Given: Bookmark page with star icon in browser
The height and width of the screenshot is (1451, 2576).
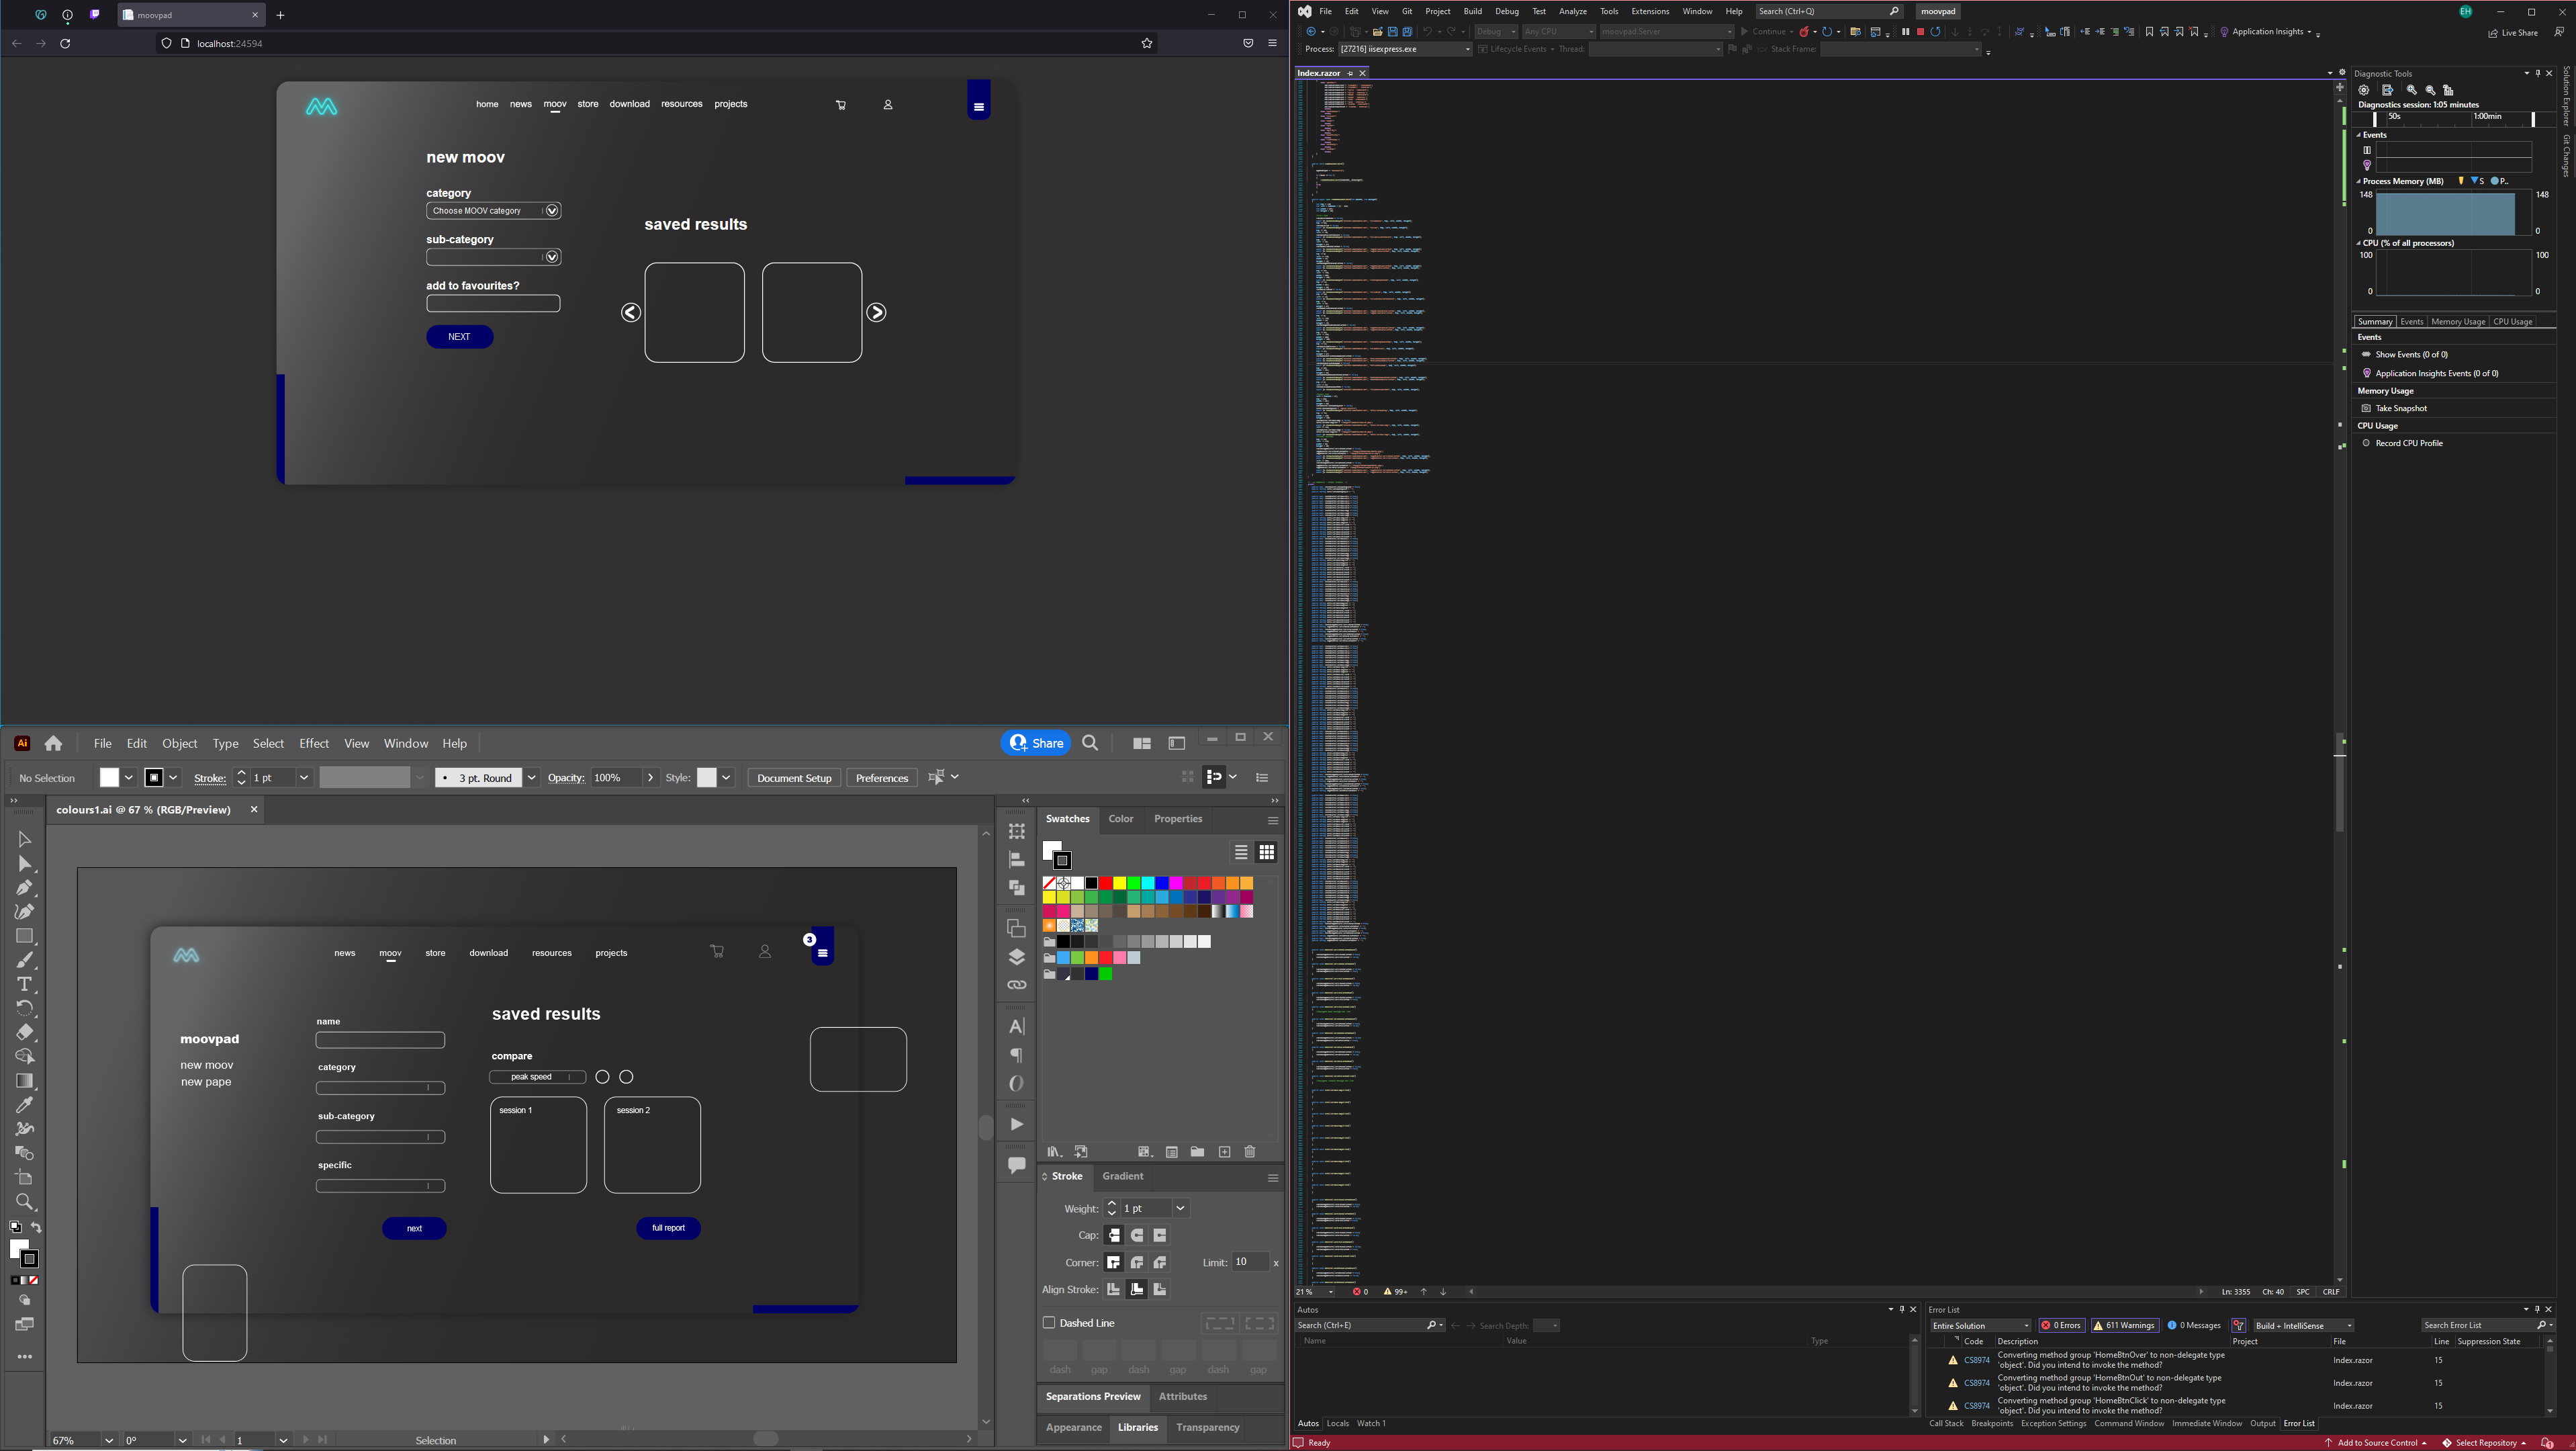Looking at the screenshot, I should pos(1147,44).
